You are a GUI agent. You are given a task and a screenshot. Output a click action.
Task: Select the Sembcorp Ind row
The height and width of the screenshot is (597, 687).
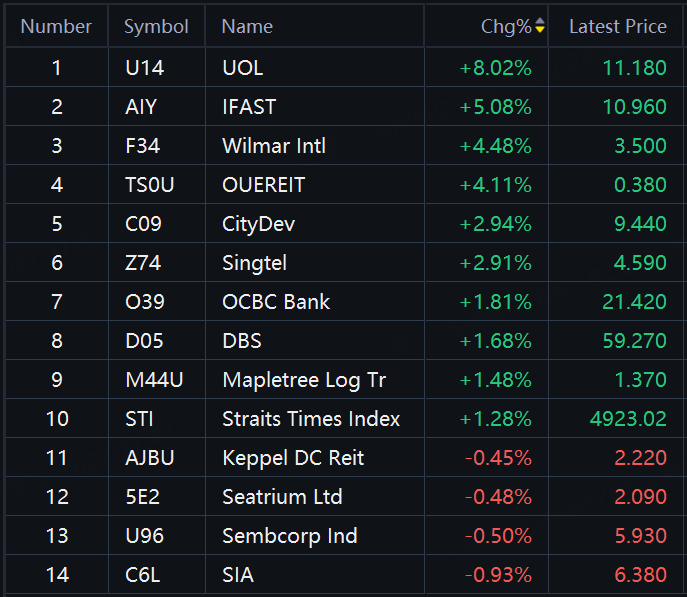290,536
